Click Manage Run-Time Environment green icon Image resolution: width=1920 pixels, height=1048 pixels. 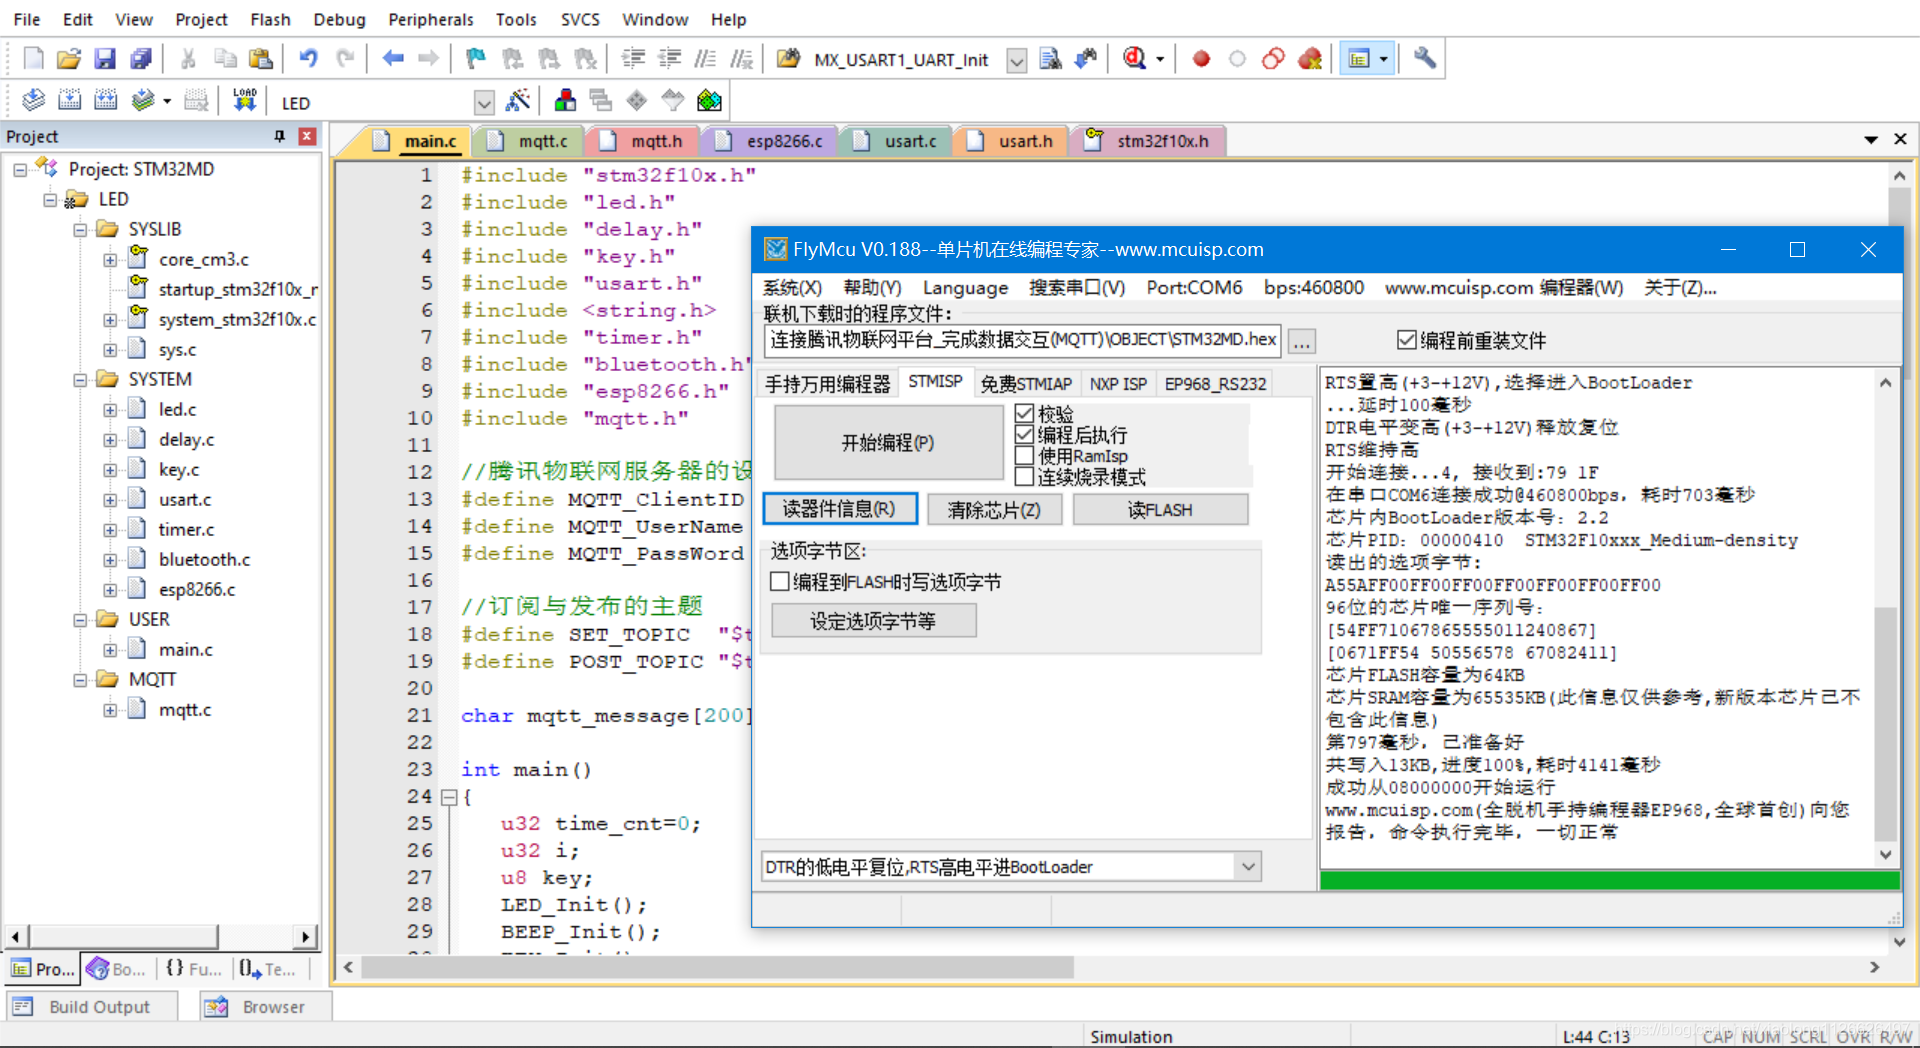click(x=709, y=100)
